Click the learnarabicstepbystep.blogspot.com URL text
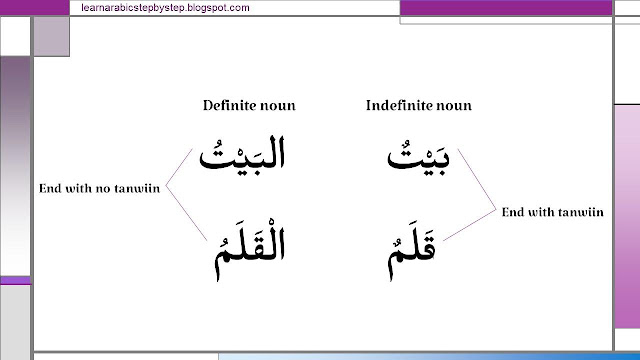Screen dimensions: 640x360 (165, 8)
